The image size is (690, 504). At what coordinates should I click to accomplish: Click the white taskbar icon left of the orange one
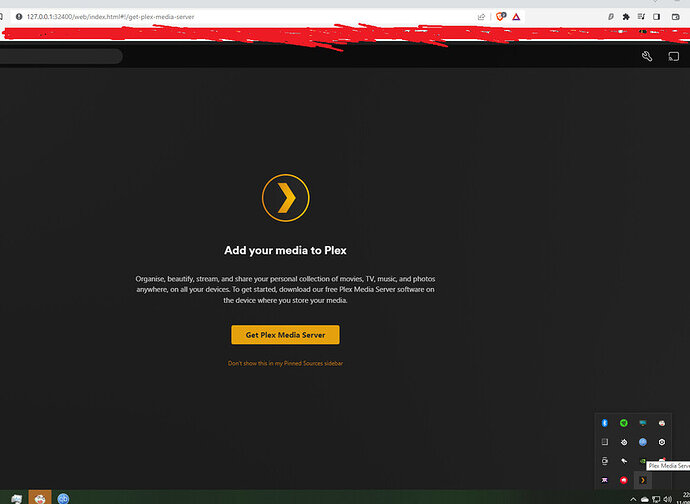[x=16, y=499]
